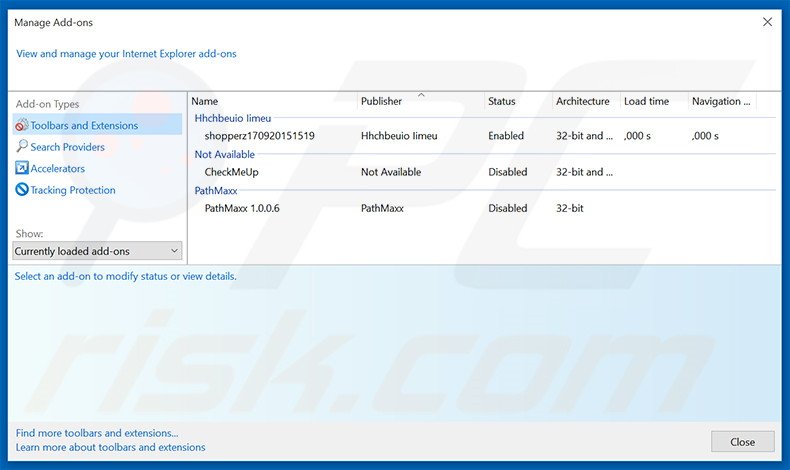Click the Navigation time value ,000 s

(705, 136)
